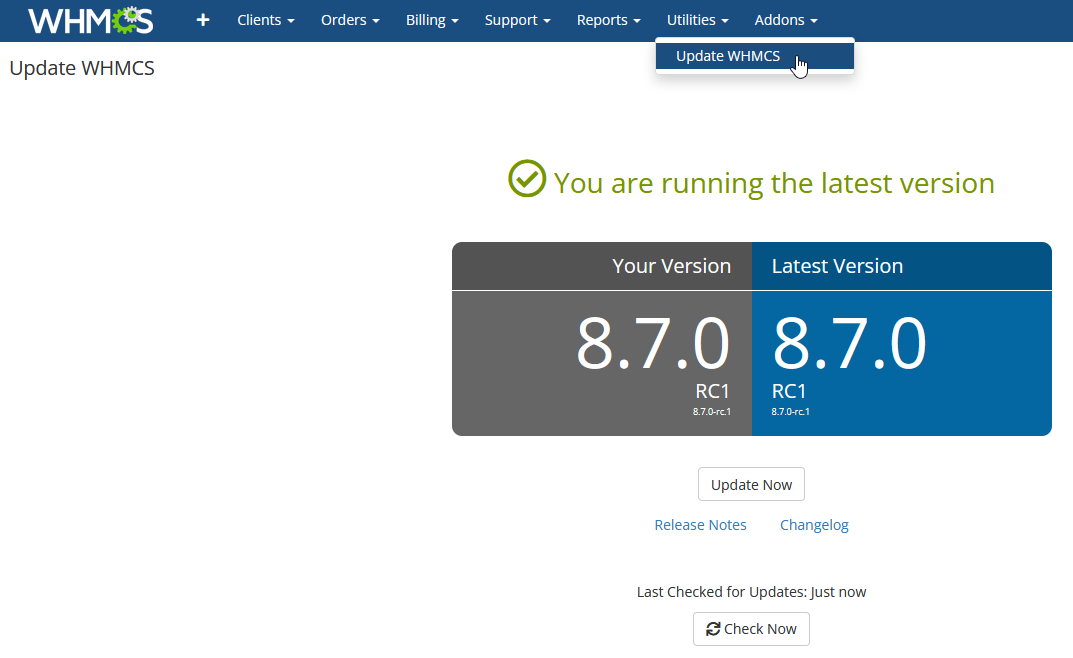Screen dimensions: 1073x658
Task: Click RC1 label under Your Version
Action: pos(713,391)
